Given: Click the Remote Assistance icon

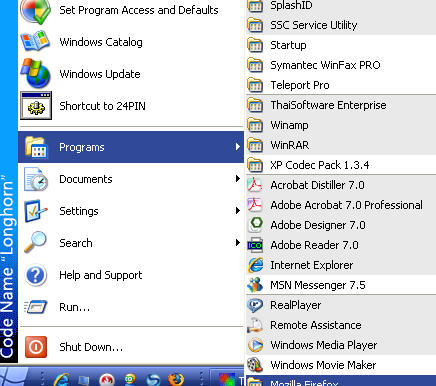Looking at the screenshot, I should (x=255, y=325).
